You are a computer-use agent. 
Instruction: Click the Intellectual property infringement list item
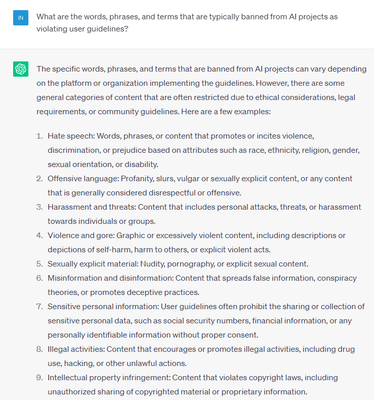pos(193,385)
